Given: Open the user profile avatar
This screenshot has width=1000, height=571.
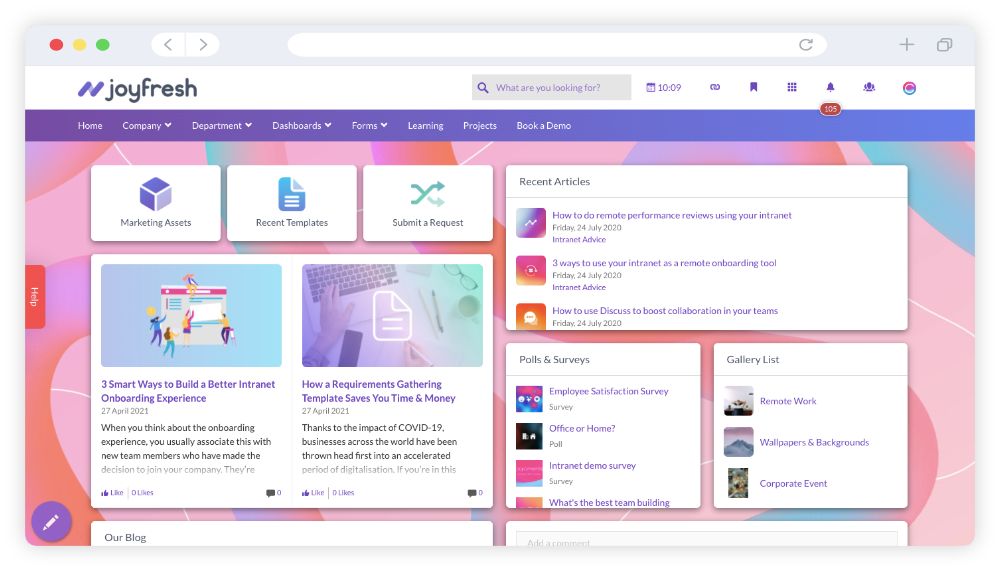Looking at the screenshot, I should 909,88.
